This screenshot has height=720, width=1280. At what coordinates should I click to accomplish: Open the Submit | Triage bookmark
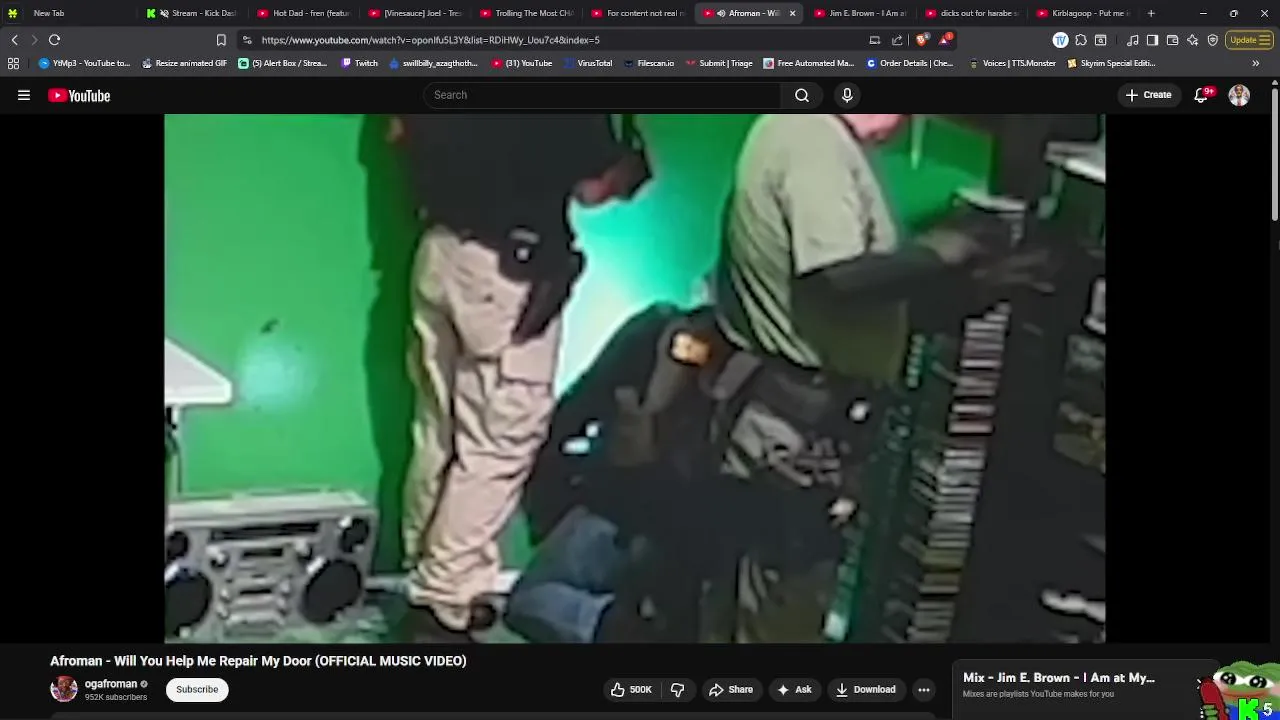[x=719, y=63]
